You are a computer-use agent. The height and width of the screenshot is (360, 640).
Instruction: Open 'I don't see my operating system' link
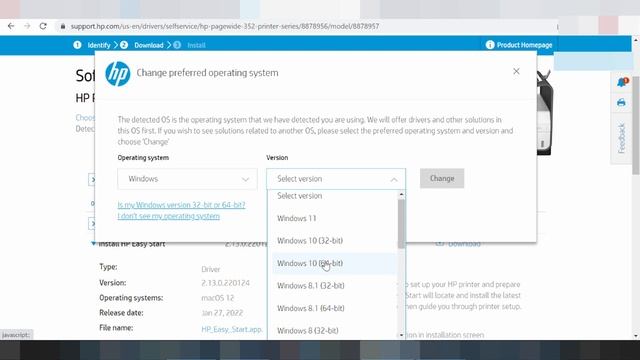pyautogui.click(x=169, y=216)
